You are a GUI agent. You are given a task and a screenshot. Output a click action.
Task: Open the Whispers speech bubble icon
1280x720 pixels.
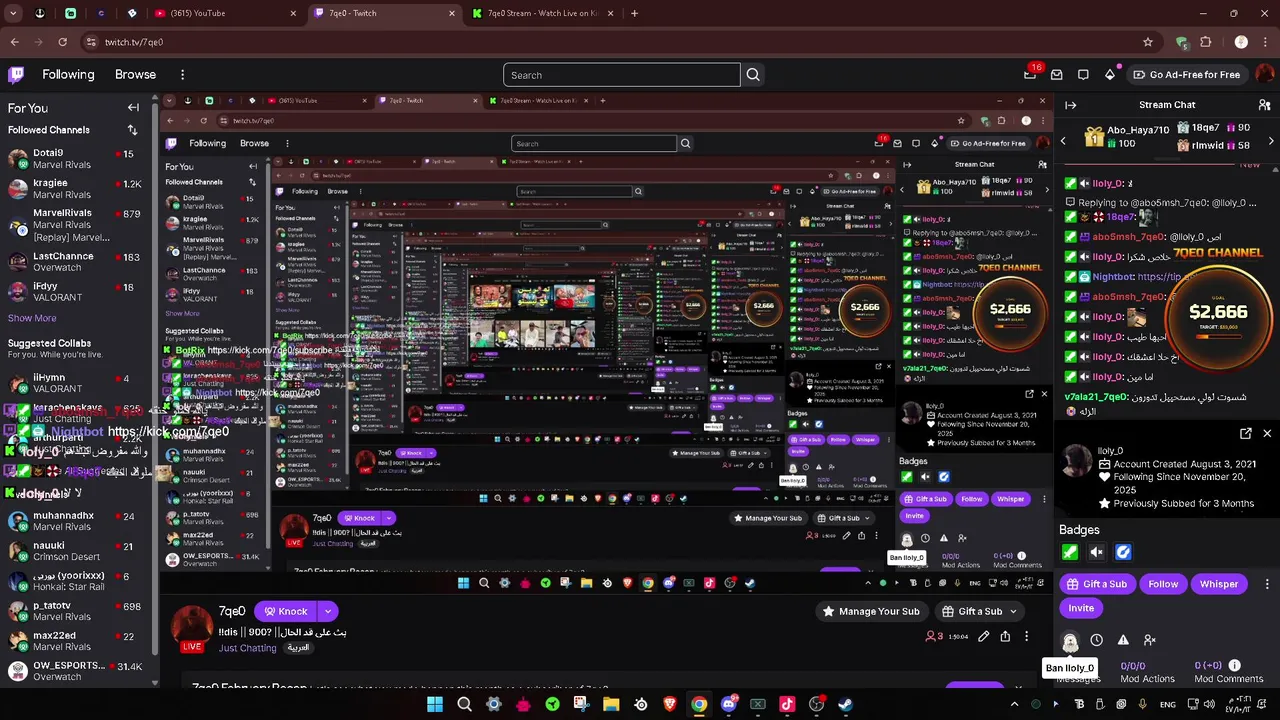click(1083, 74)
